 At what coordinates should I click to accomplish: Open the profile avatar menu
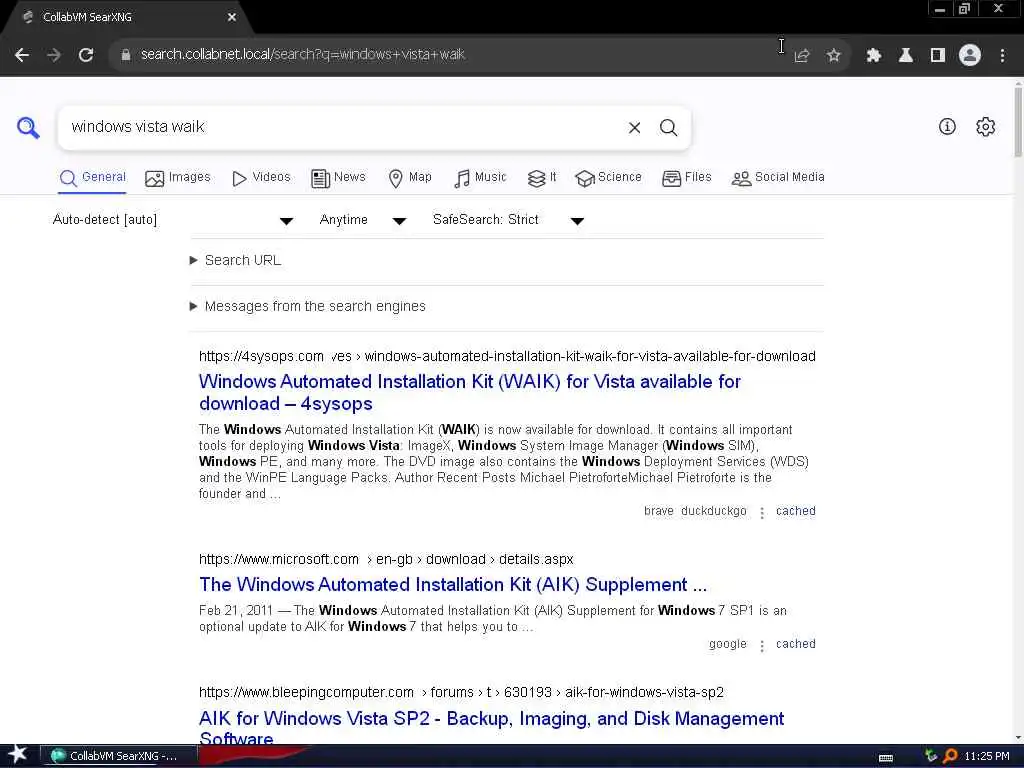pos(970,55)
